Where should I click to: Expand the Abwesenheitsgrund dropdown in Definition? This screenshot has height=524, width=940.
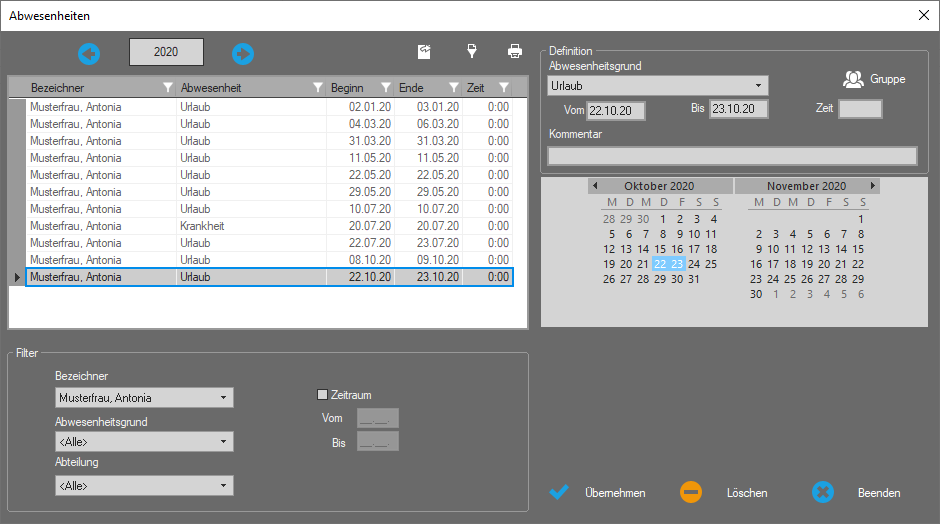759,86
